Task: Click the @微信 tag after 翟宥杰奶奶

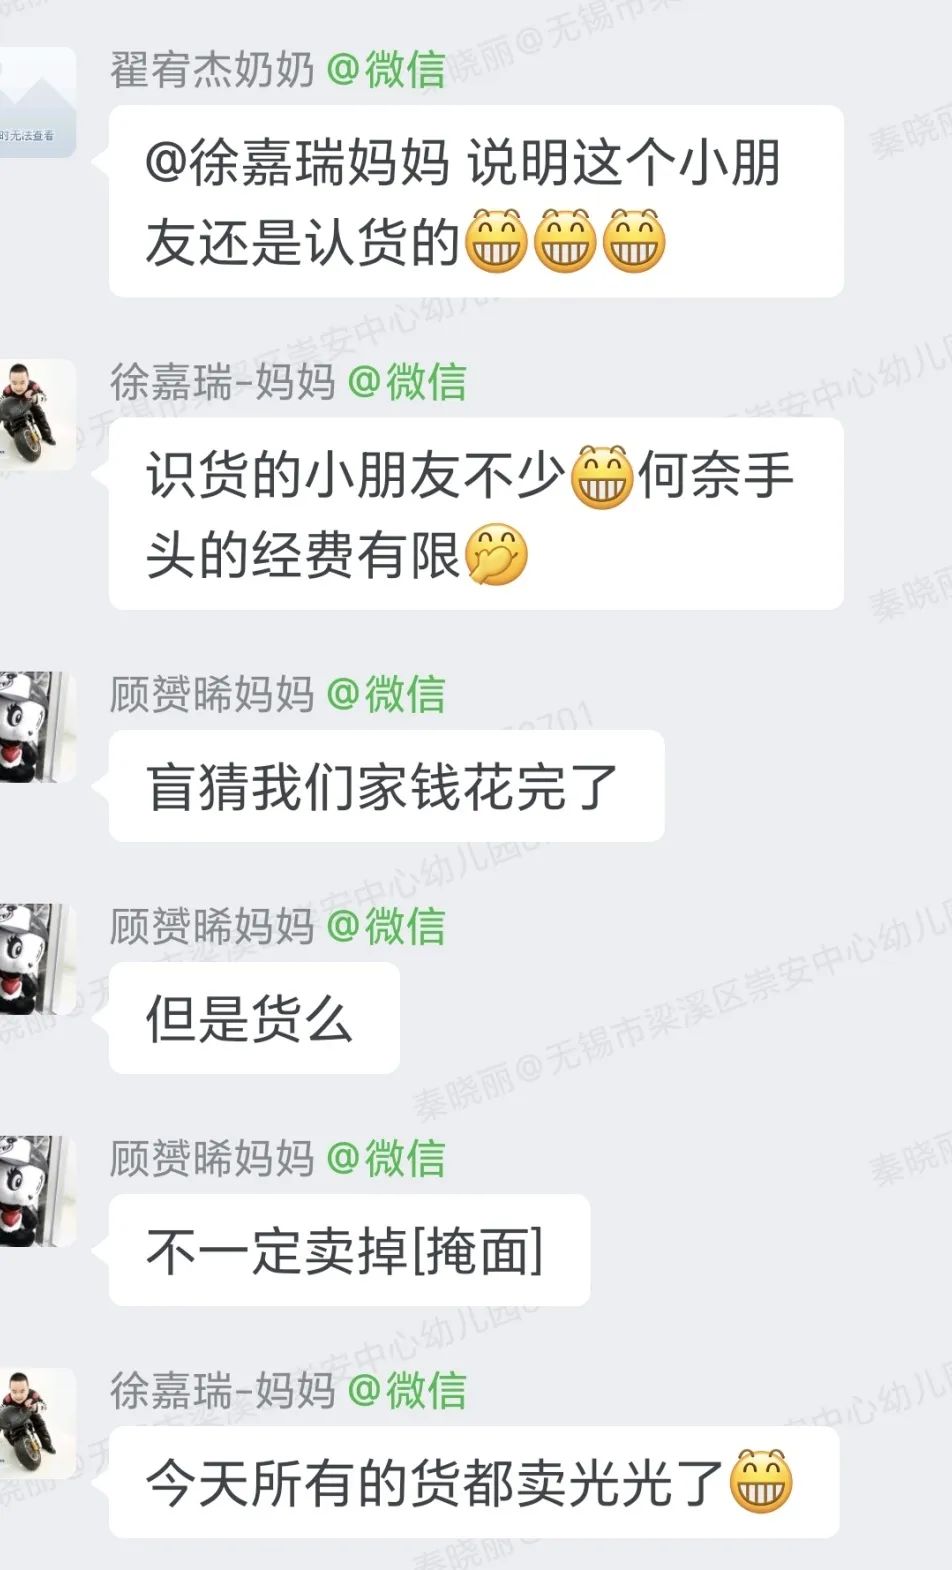Action: (x=386, y=70)
